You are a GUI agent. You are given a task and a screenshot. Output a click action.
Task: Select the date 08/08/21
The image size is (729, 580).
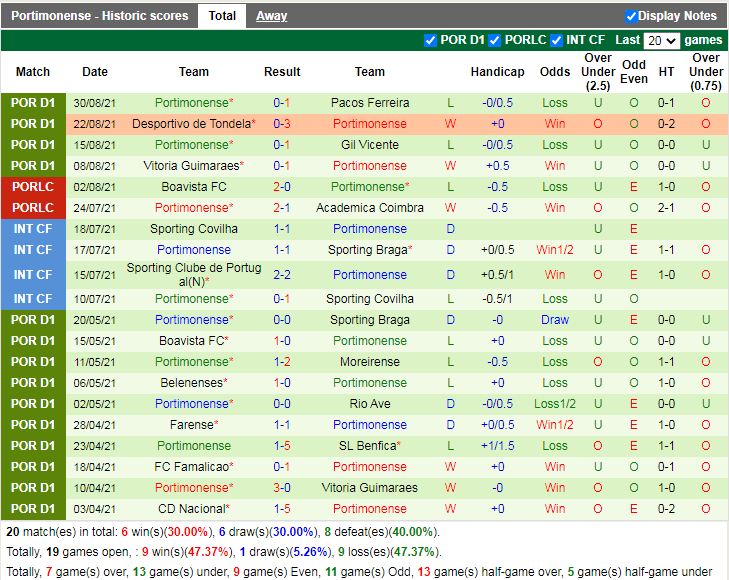(94, 165)
